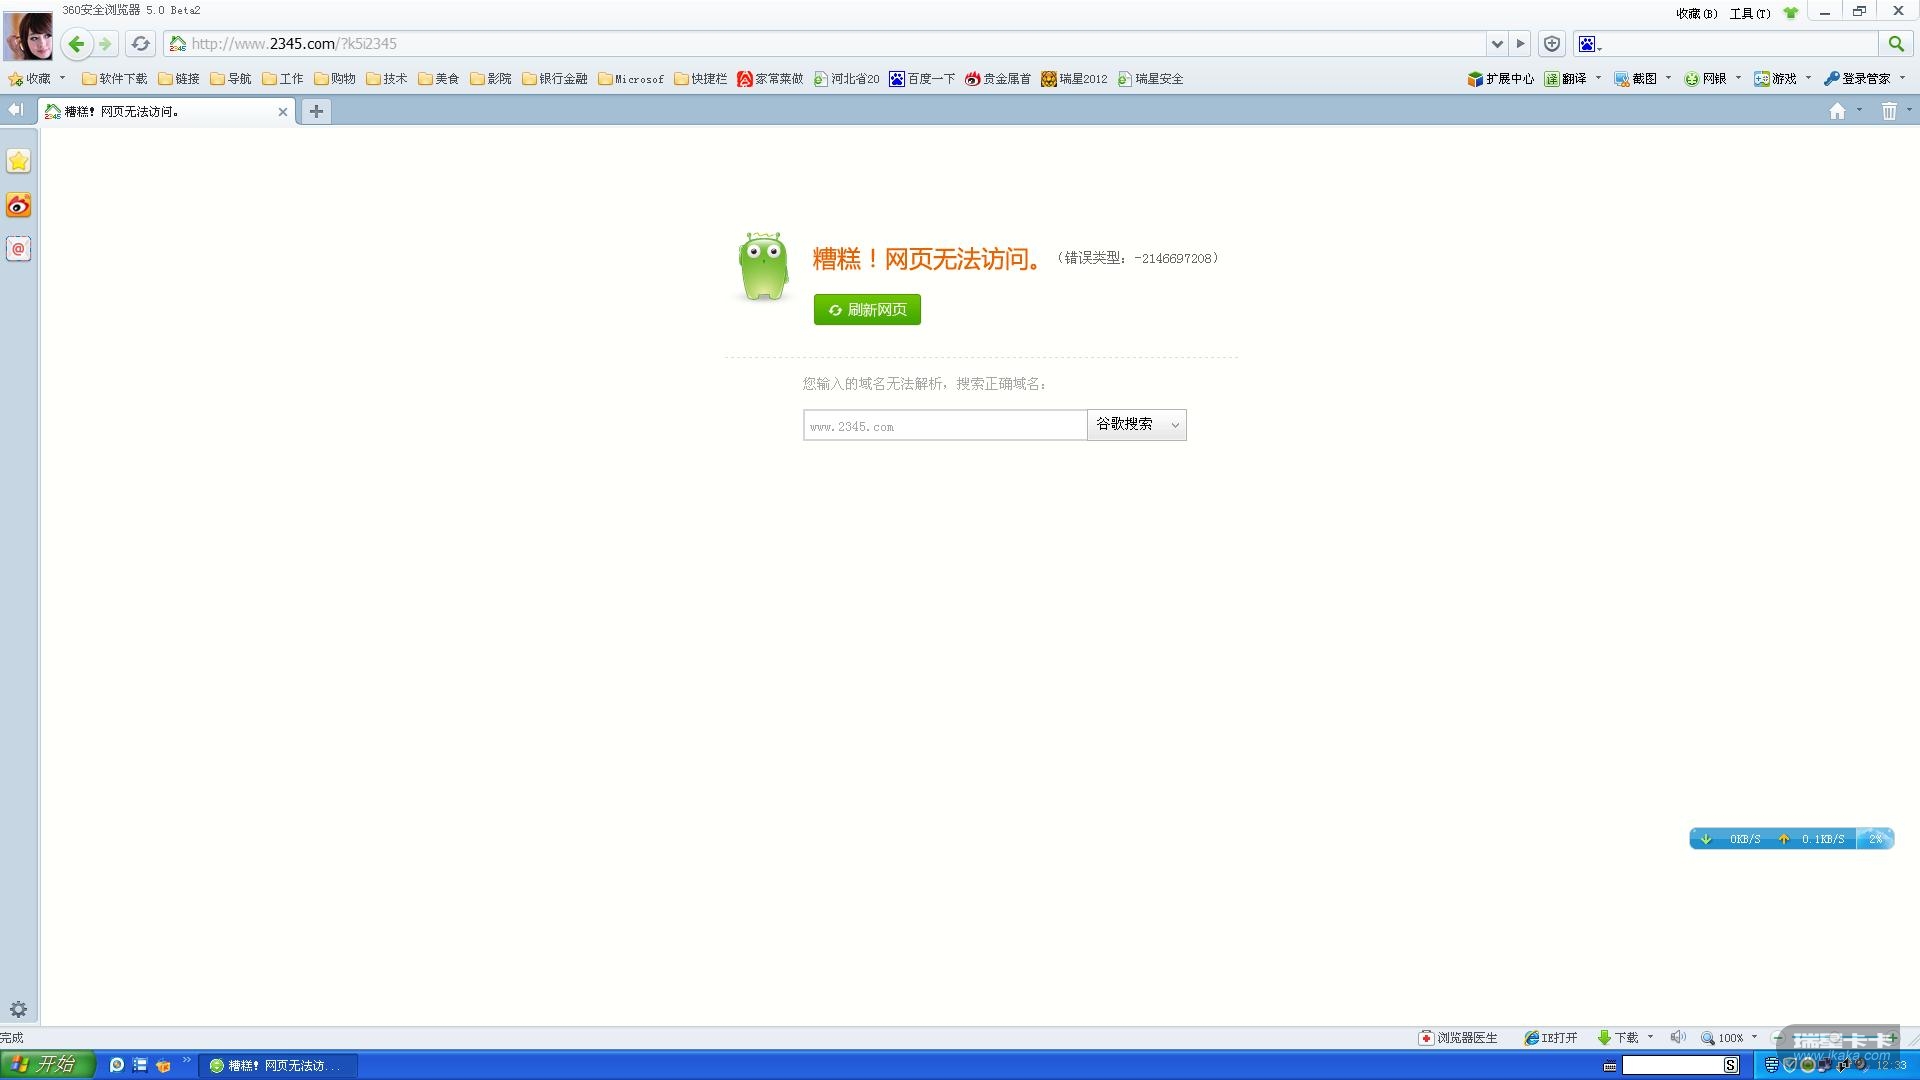The image size is (1920, 1080).
Task: Click the www.2345.com domain search field
Action: (x=944, y=426)
